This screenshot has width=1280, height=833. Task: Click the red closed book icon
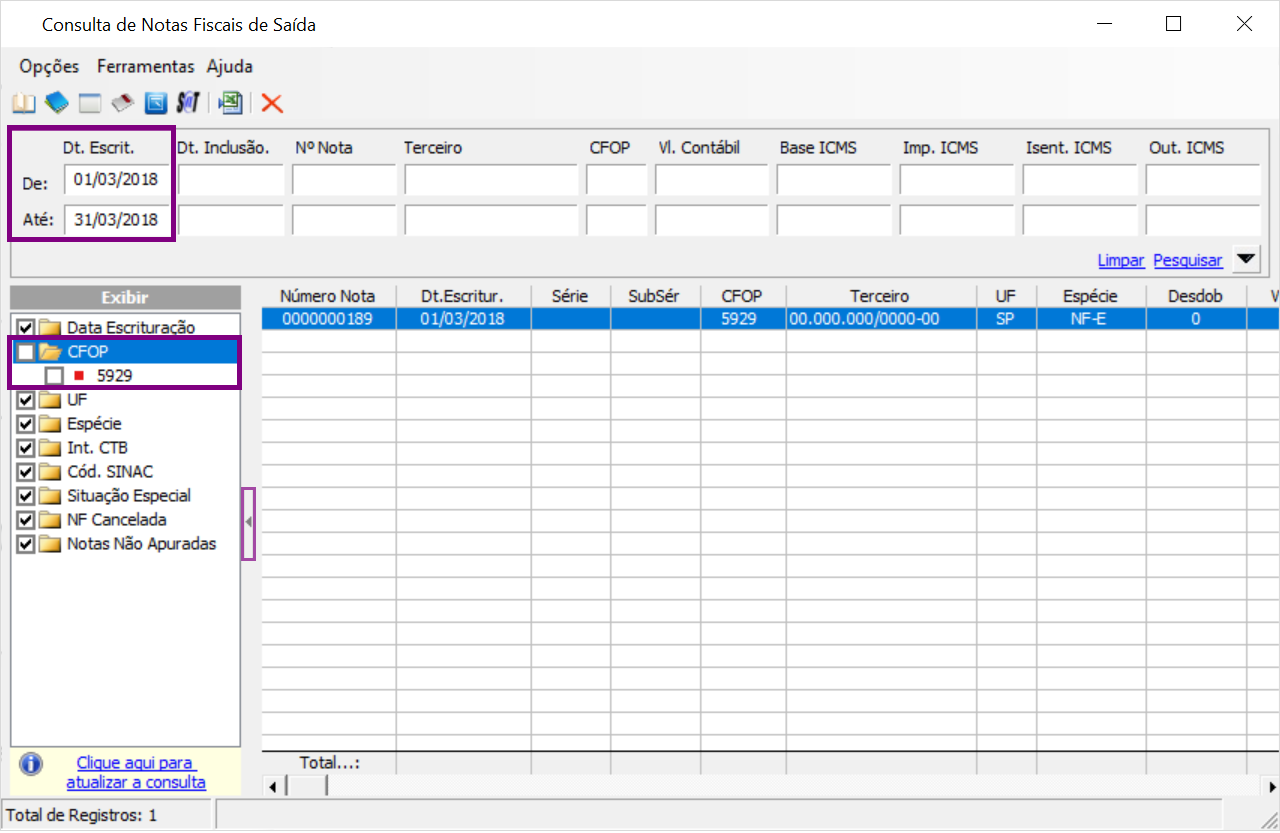tap(122, 103)
